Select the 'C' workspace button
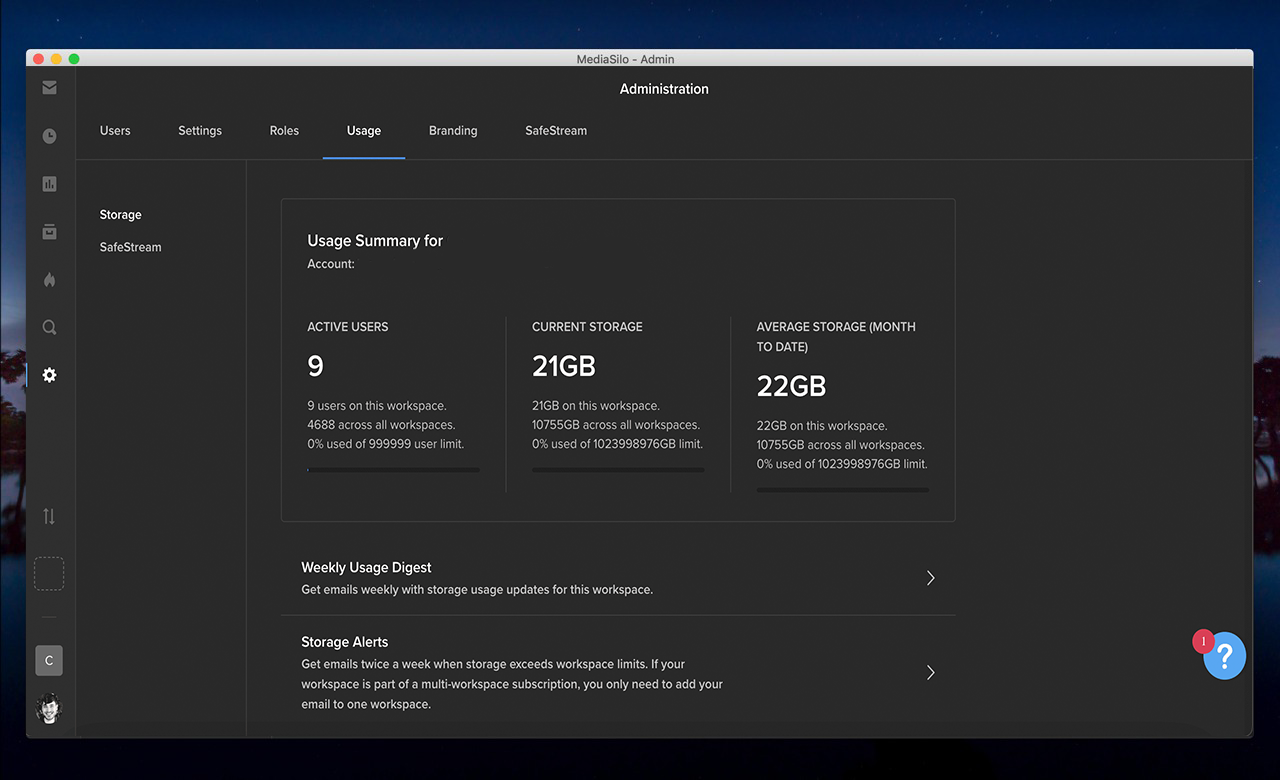The width and height of the screenshot is (1280, 780). point(49,660)
